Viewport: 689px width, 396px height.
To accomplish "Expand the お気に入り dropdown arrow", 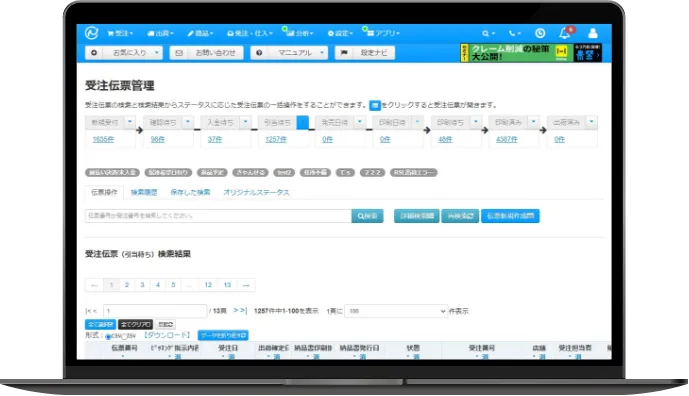I will pyautogui.click(x=156, y=53).
